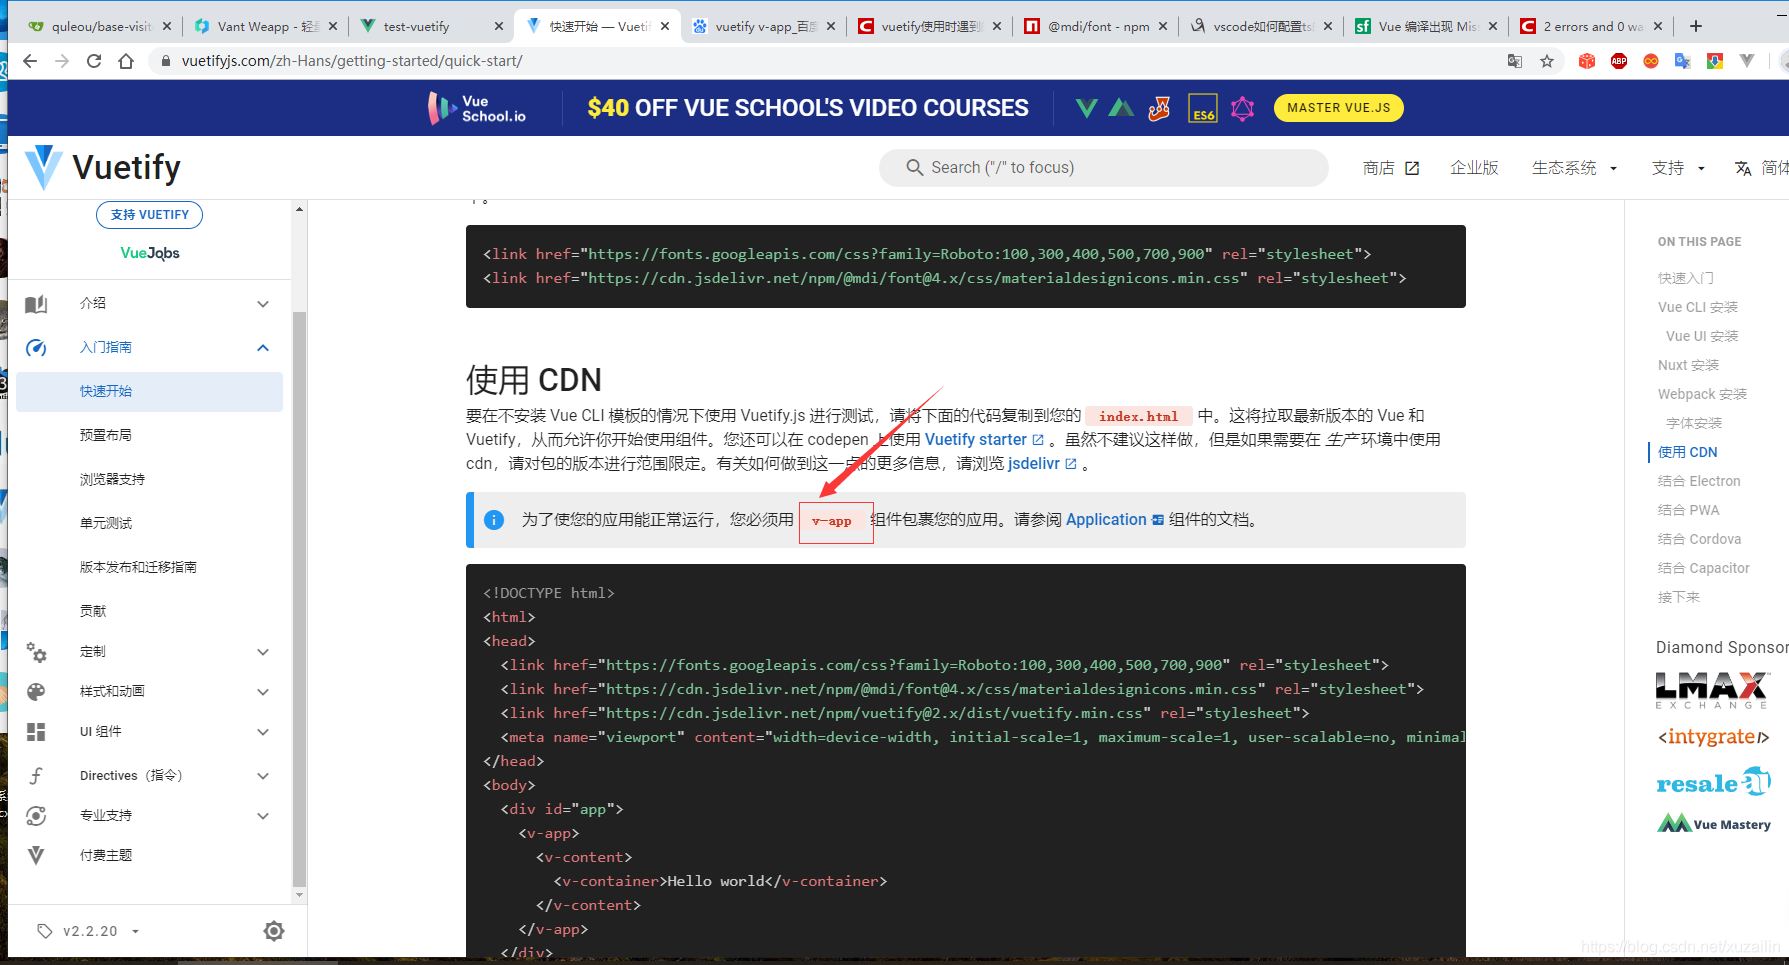Select 快速开始 in the sidebar
The width and height of the screenshot is (1789, 965).
coord(149,392)
